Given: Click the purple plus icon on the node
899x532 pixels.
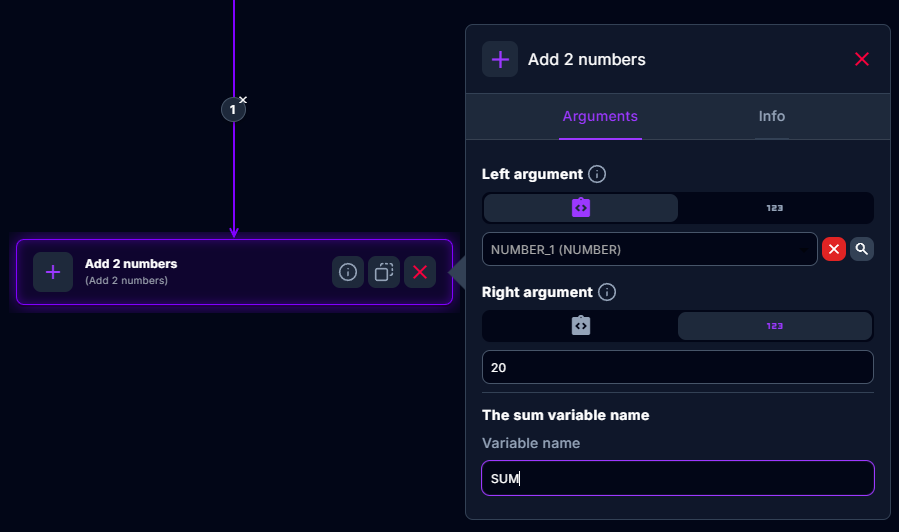Looking at the screenshot, I should point(53,272).
